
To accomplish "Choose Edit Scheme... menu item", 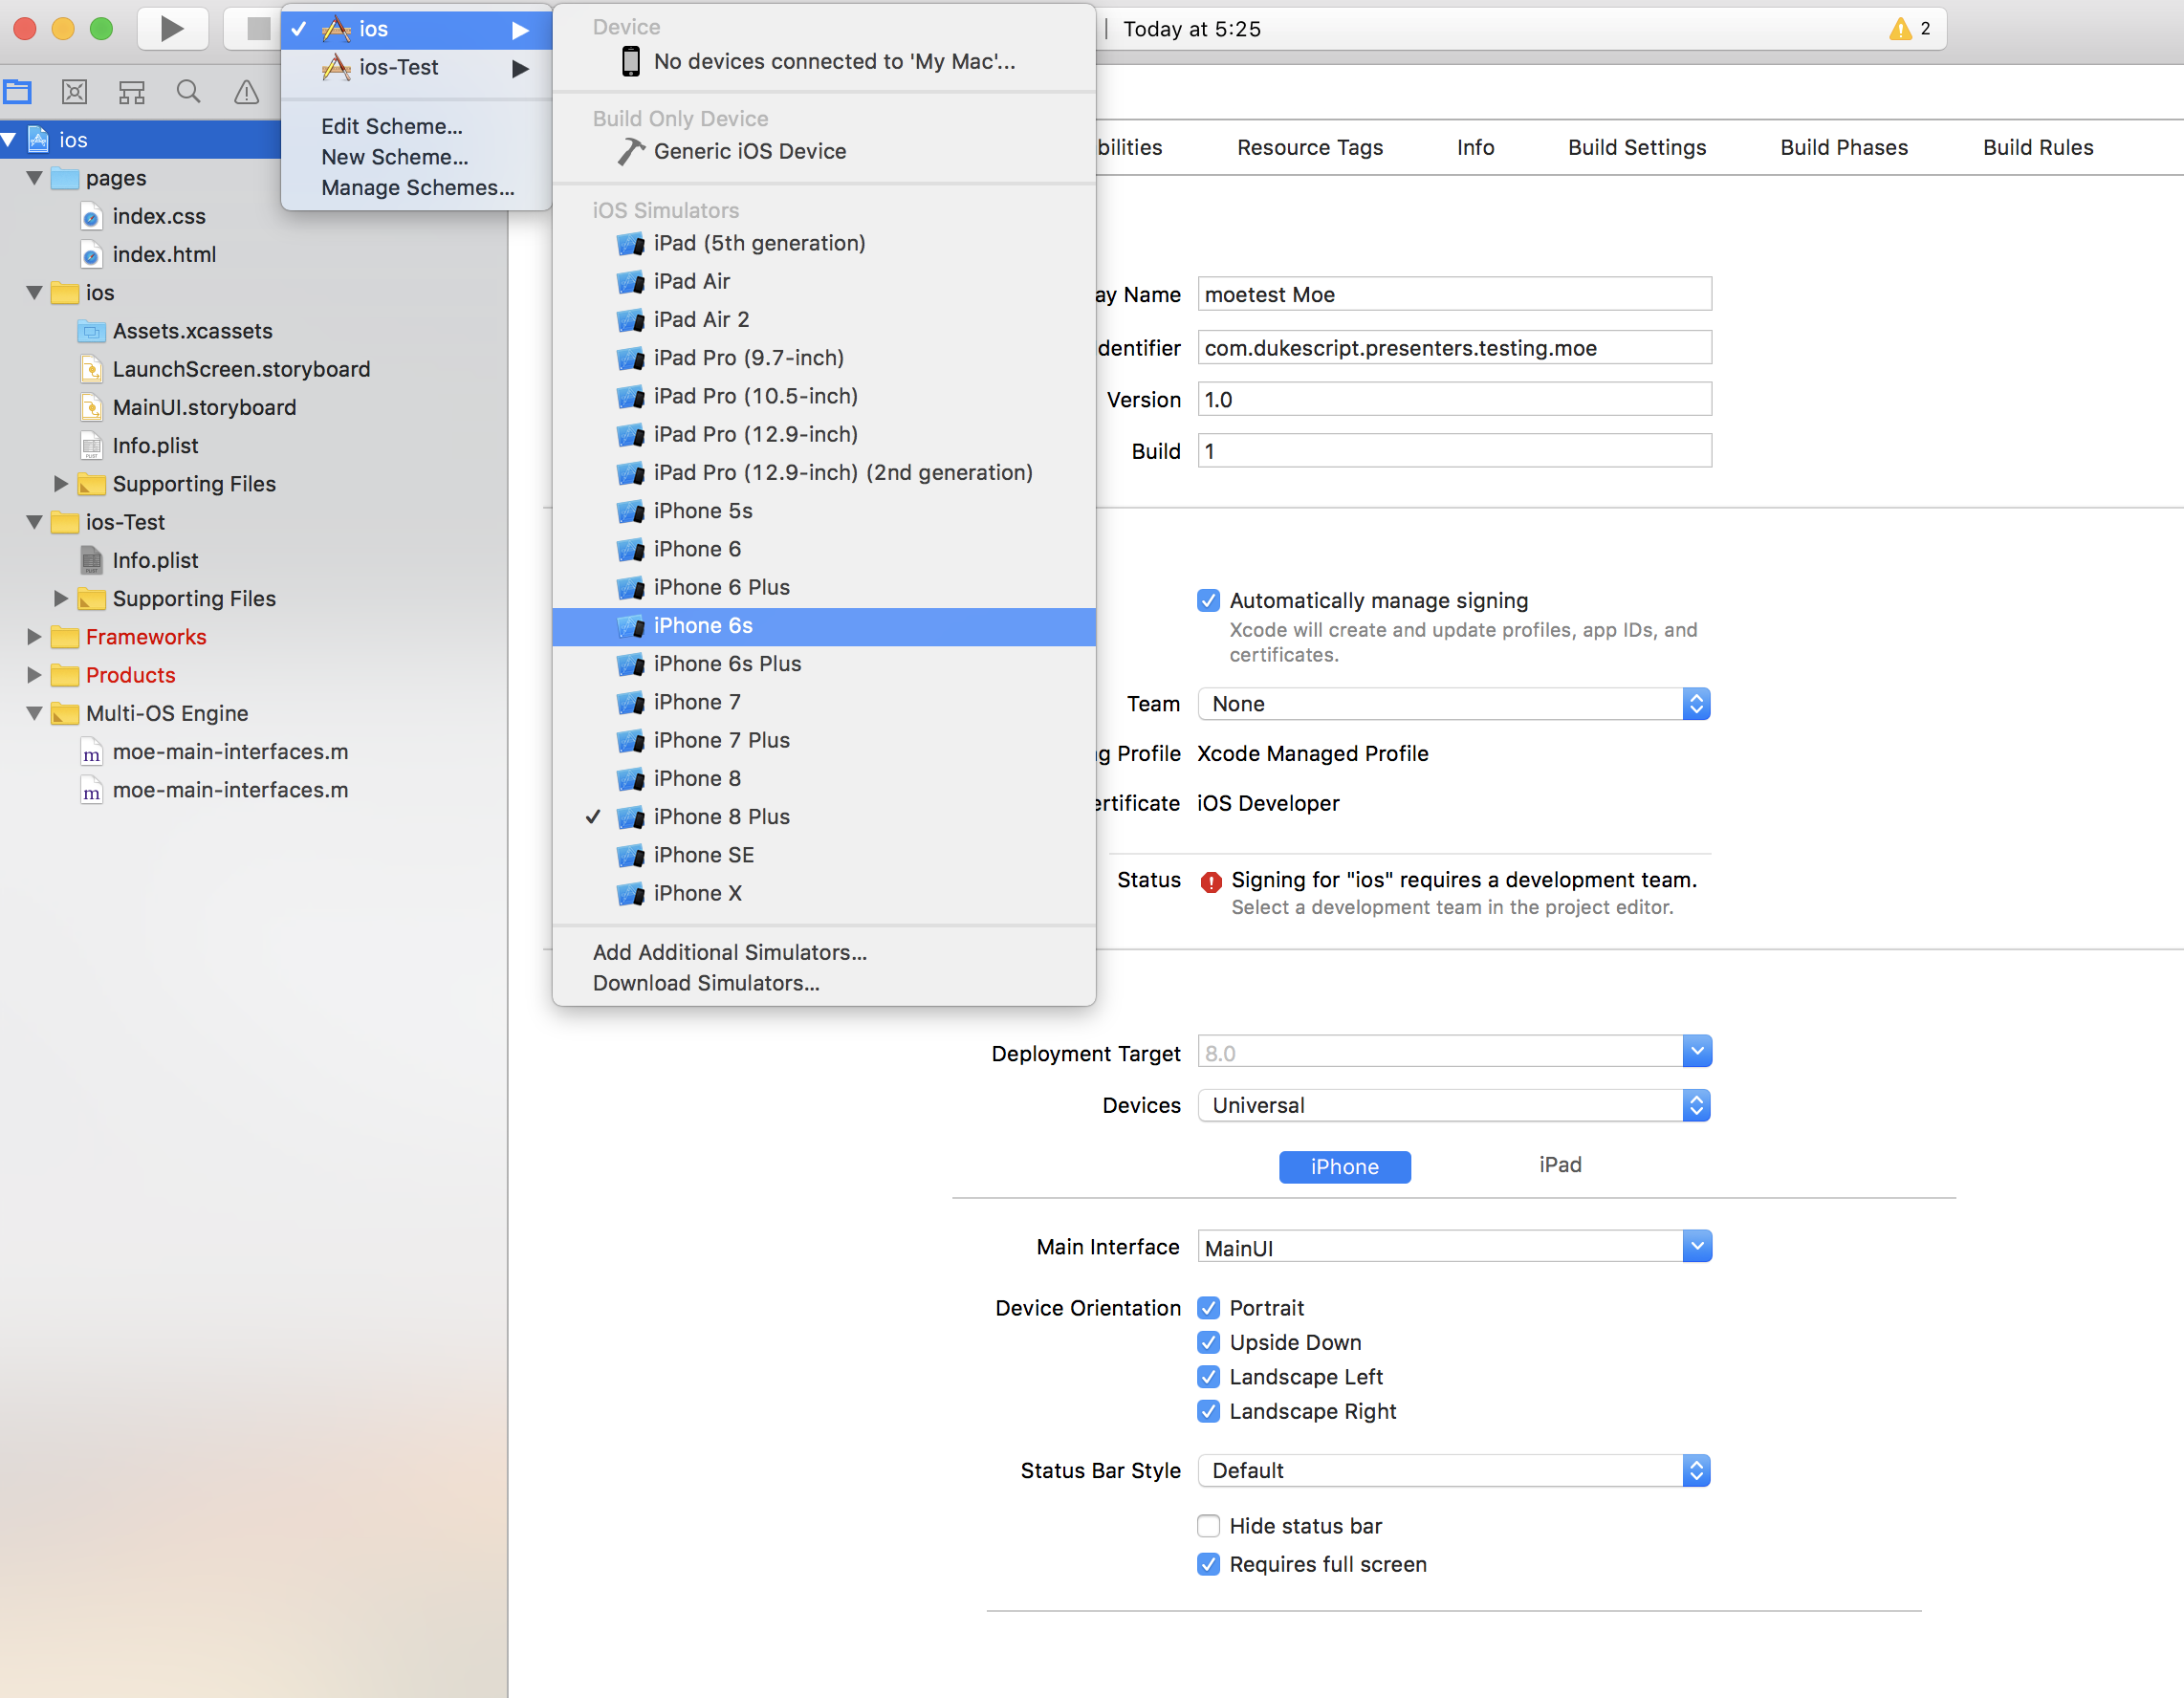I will coord(391,126).
